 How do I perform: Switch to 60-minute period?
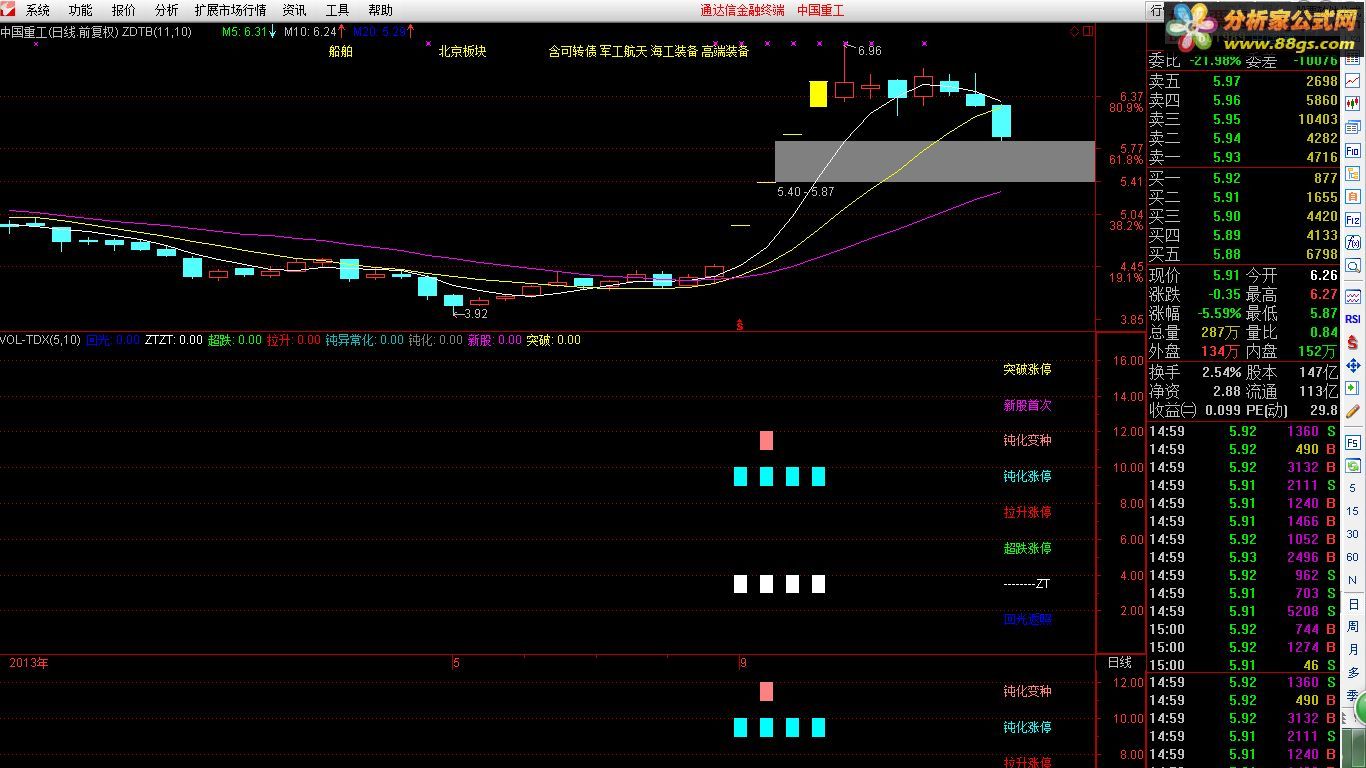click(1352, 556)
